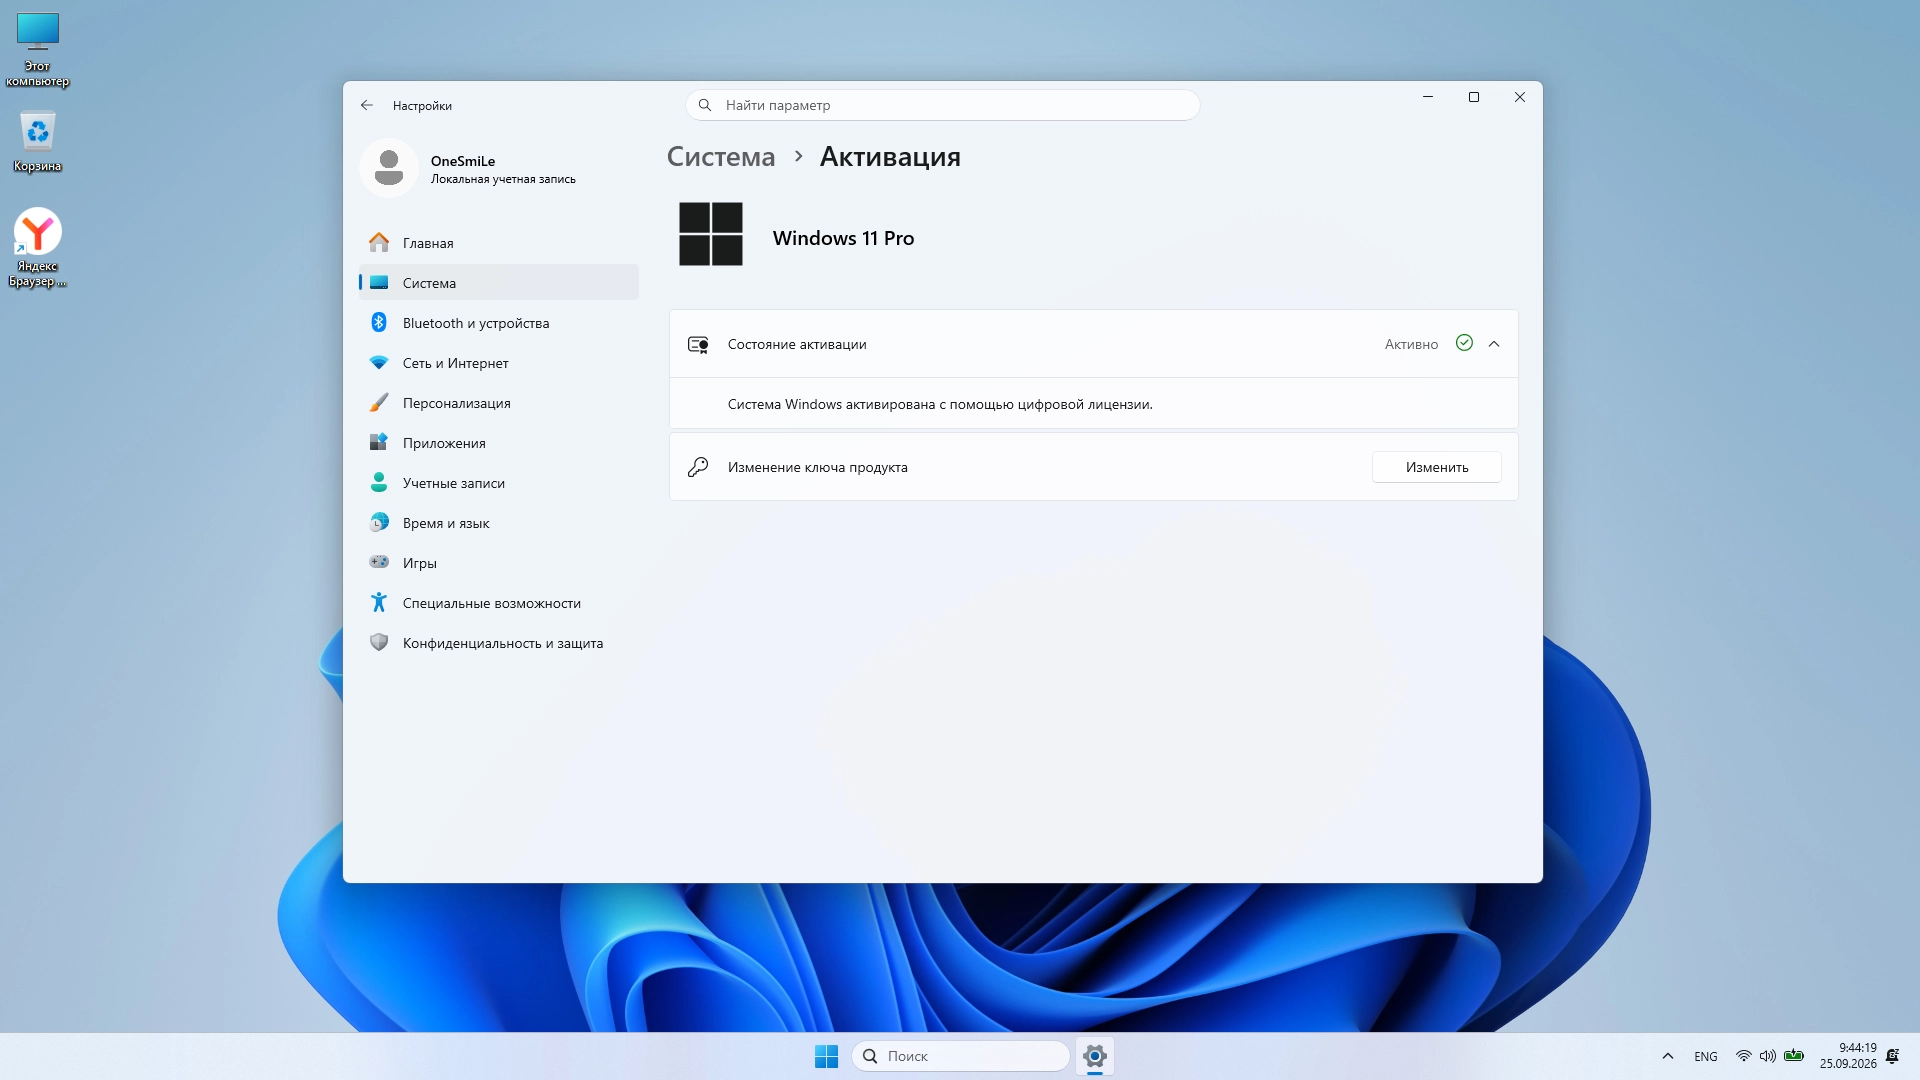
Task: Open Конфиденциальность и защита shield item
Action: (498, 643)
